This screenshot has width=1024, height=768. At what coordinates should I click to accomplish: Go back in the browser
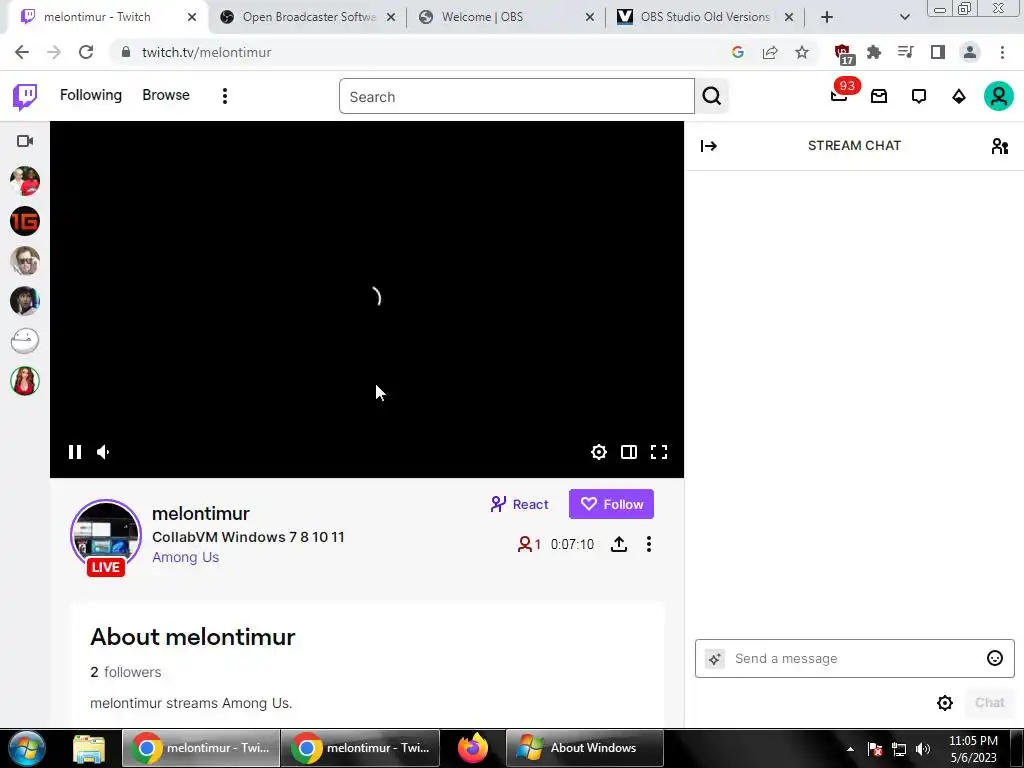(x=22, y=52)
